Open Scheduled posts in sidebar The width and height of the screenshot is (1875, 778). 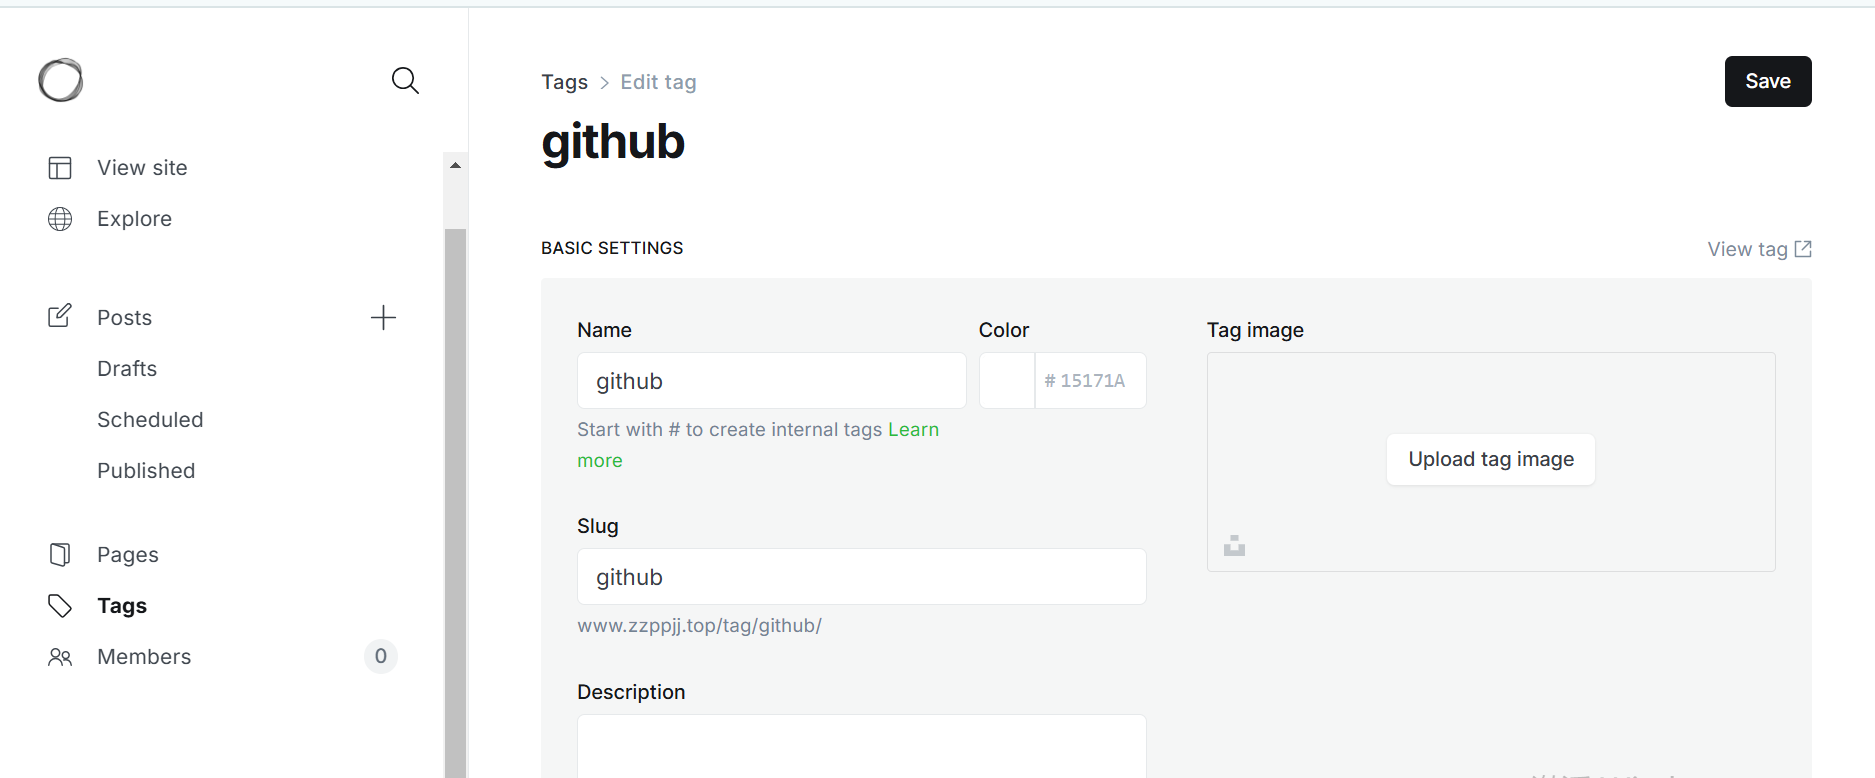click(x=150, y=420)
